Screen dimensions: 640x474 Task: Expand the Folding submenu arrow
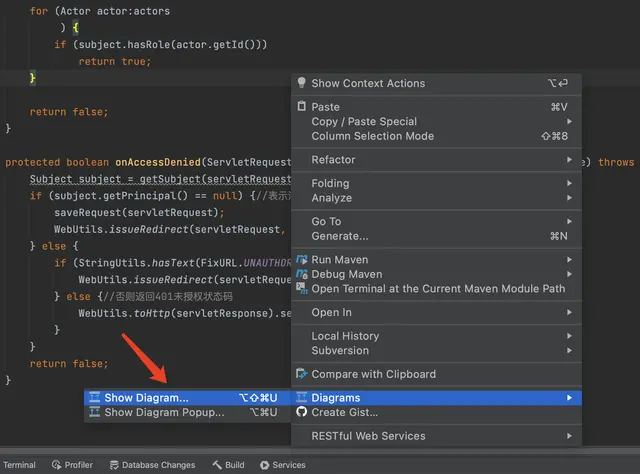point(569,183)
